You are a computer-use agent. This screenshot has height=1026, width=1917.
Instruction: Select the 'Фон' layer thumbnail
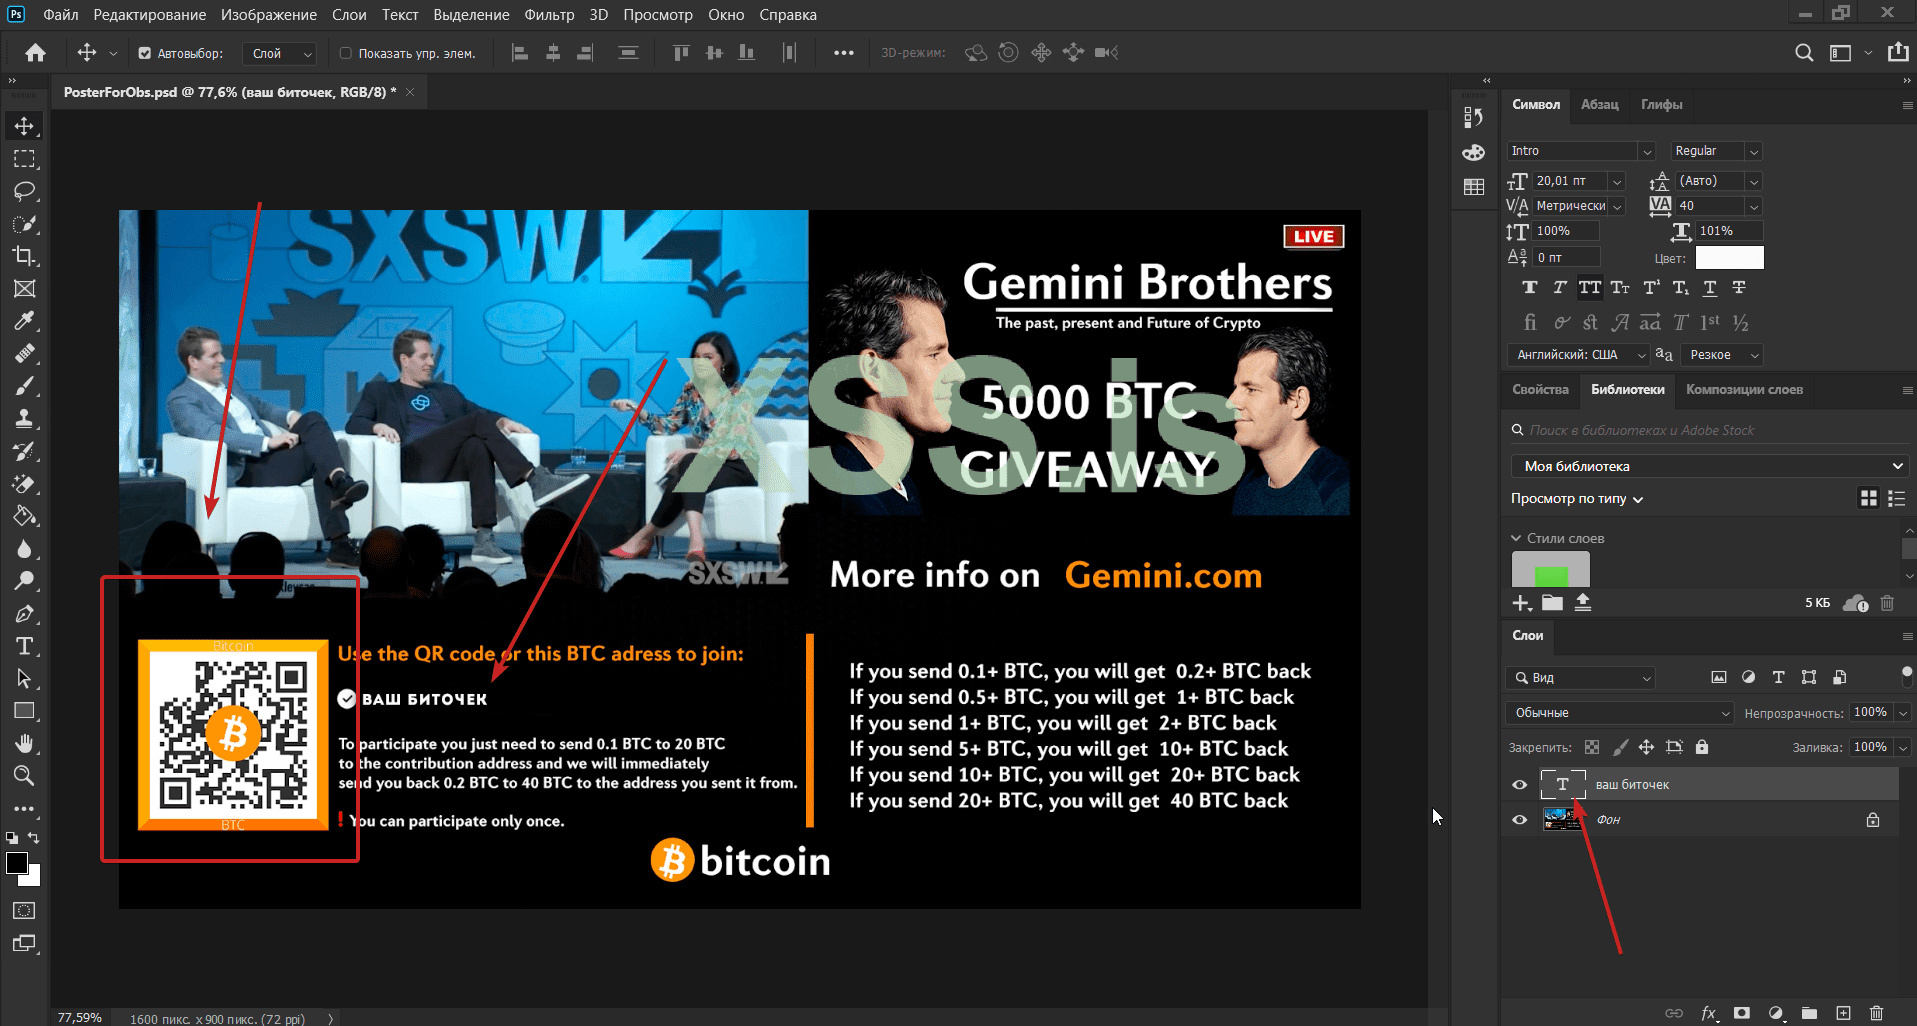[1562, 820]
